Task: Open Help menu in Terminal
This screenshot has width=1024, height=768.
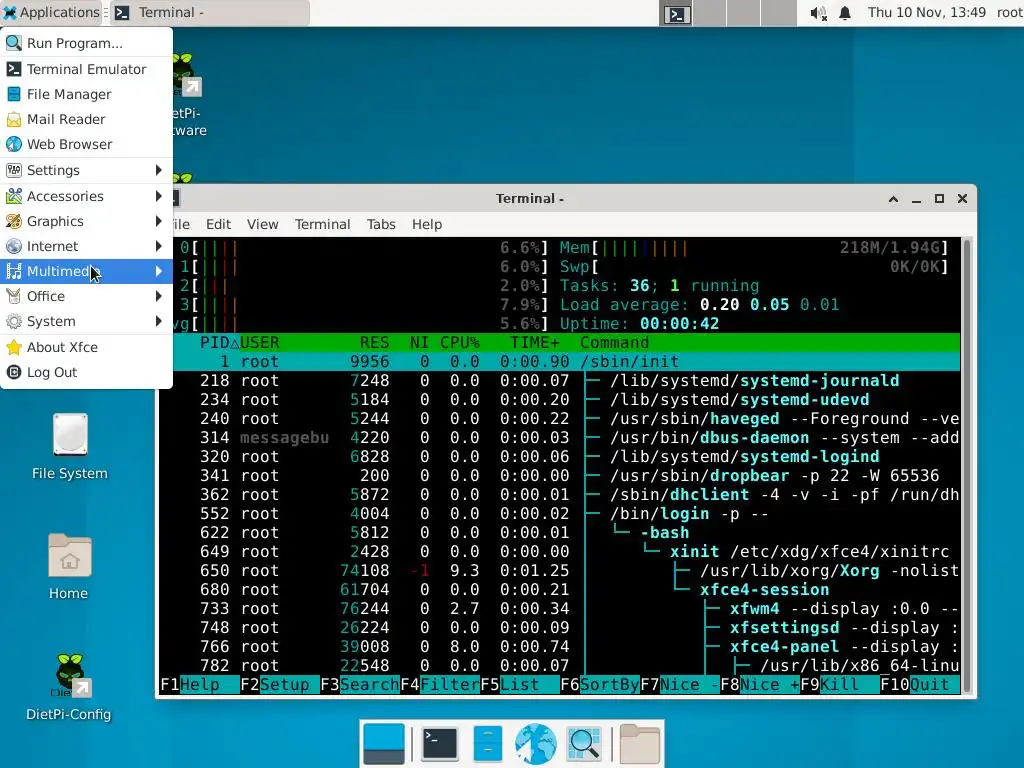Action: pos(427,225)
